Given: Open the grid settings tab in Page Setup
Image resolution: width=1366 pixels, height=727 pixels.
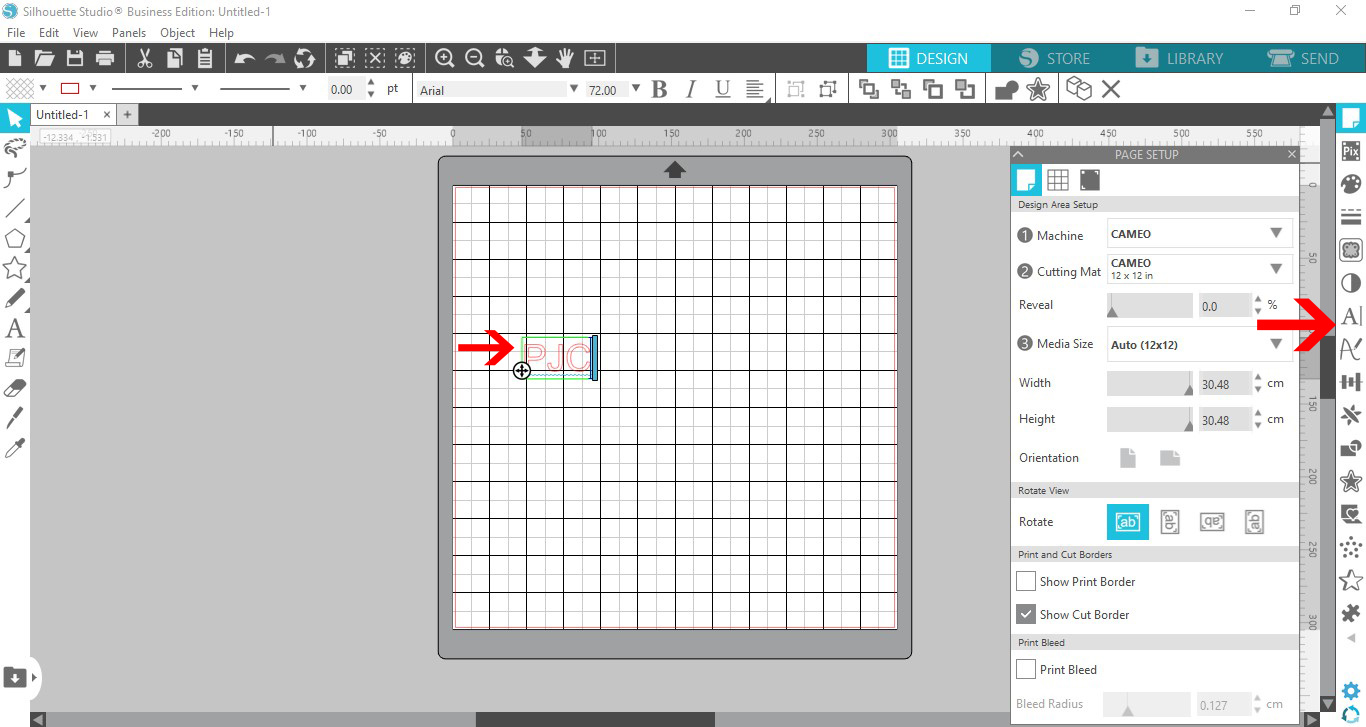Looking at the screenshot, I should (1058, 180).
